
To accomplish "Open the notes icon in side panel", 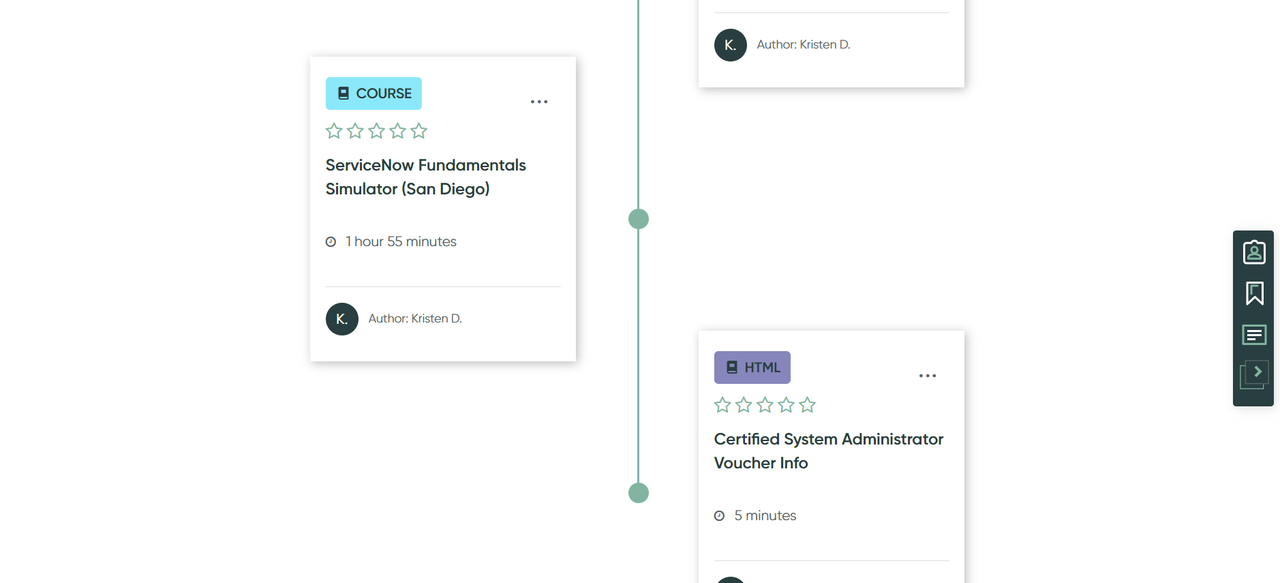I will (x=1254, y=335).
